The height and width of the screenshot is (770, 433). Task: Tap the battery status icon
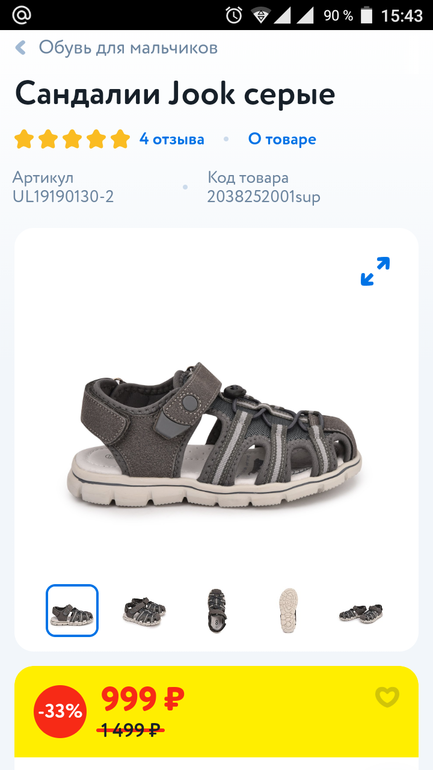coord(366,15)
